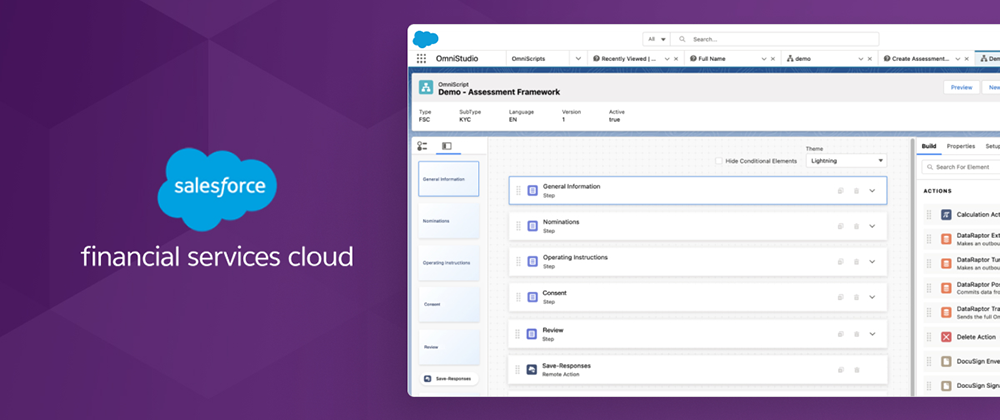Click the DocuSign Envelope action icon
Screen dimensions: 1000x420
tap(946, 361)
